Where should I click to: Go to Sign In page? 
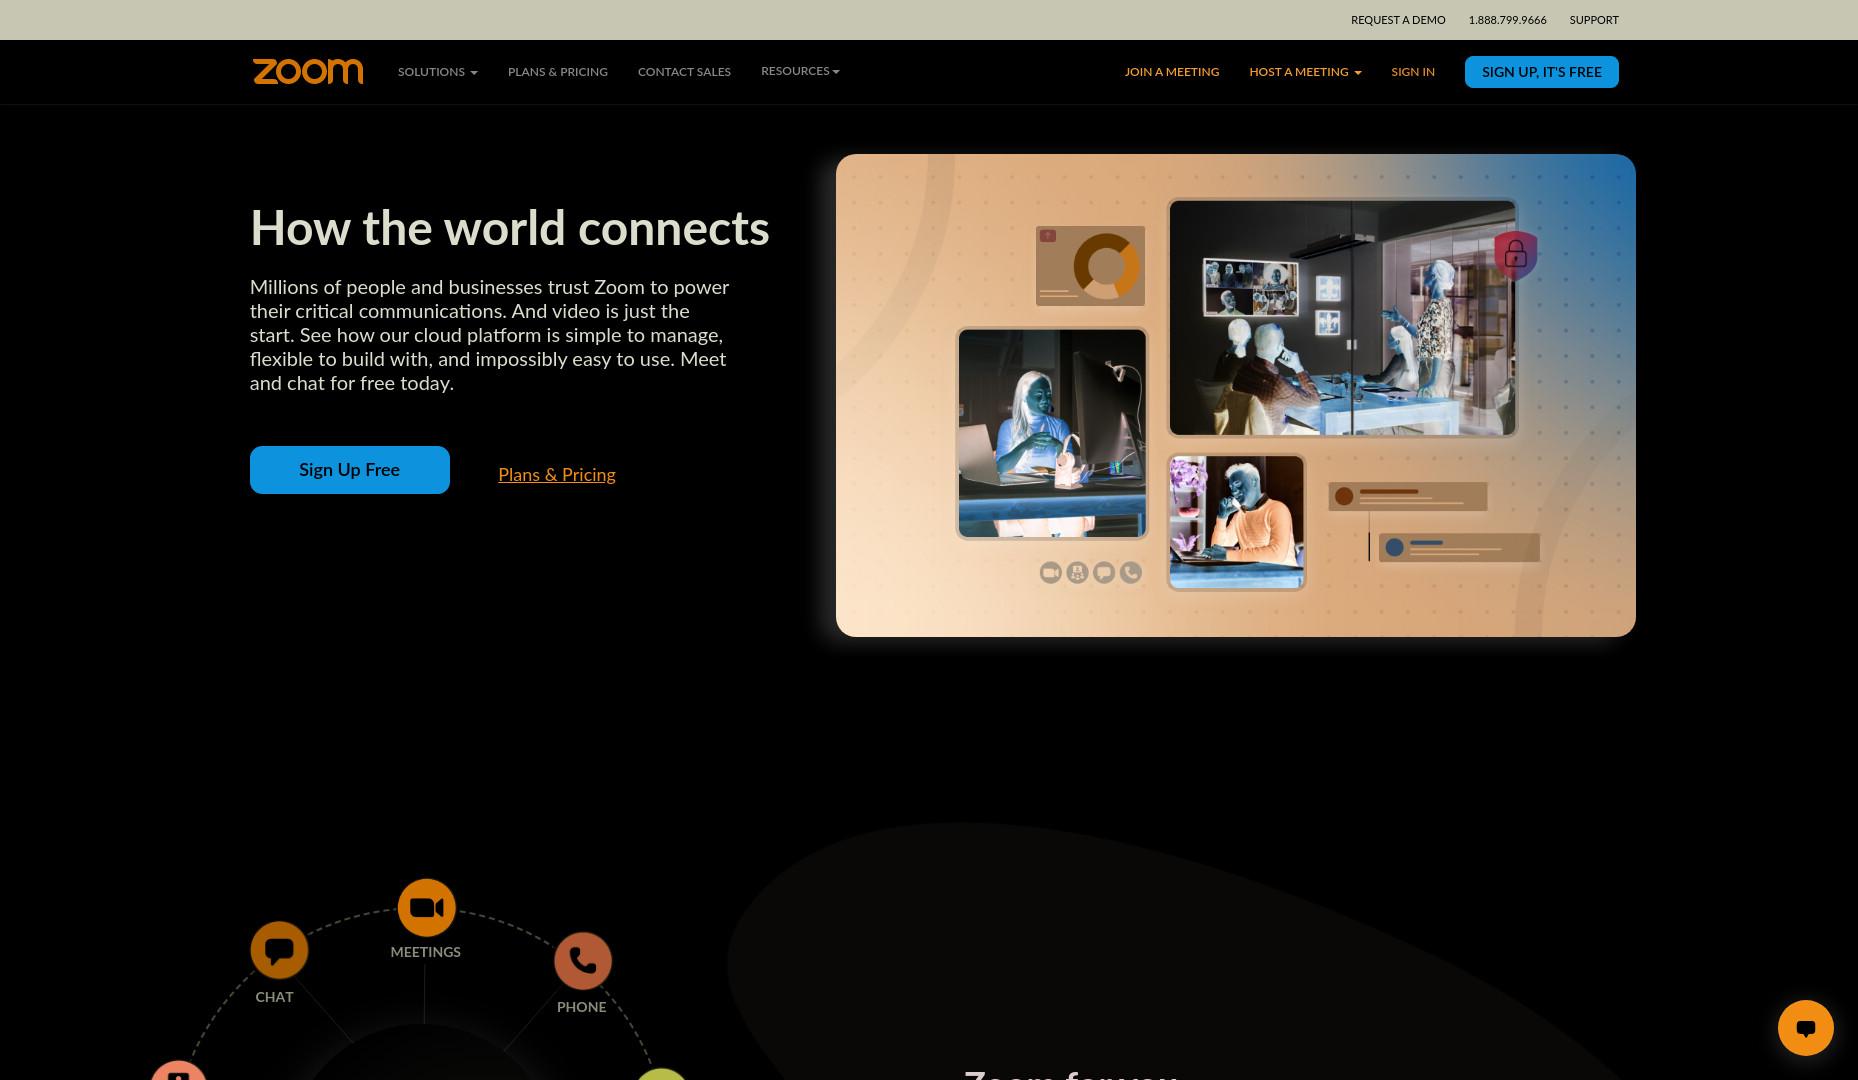(1413, 72)
